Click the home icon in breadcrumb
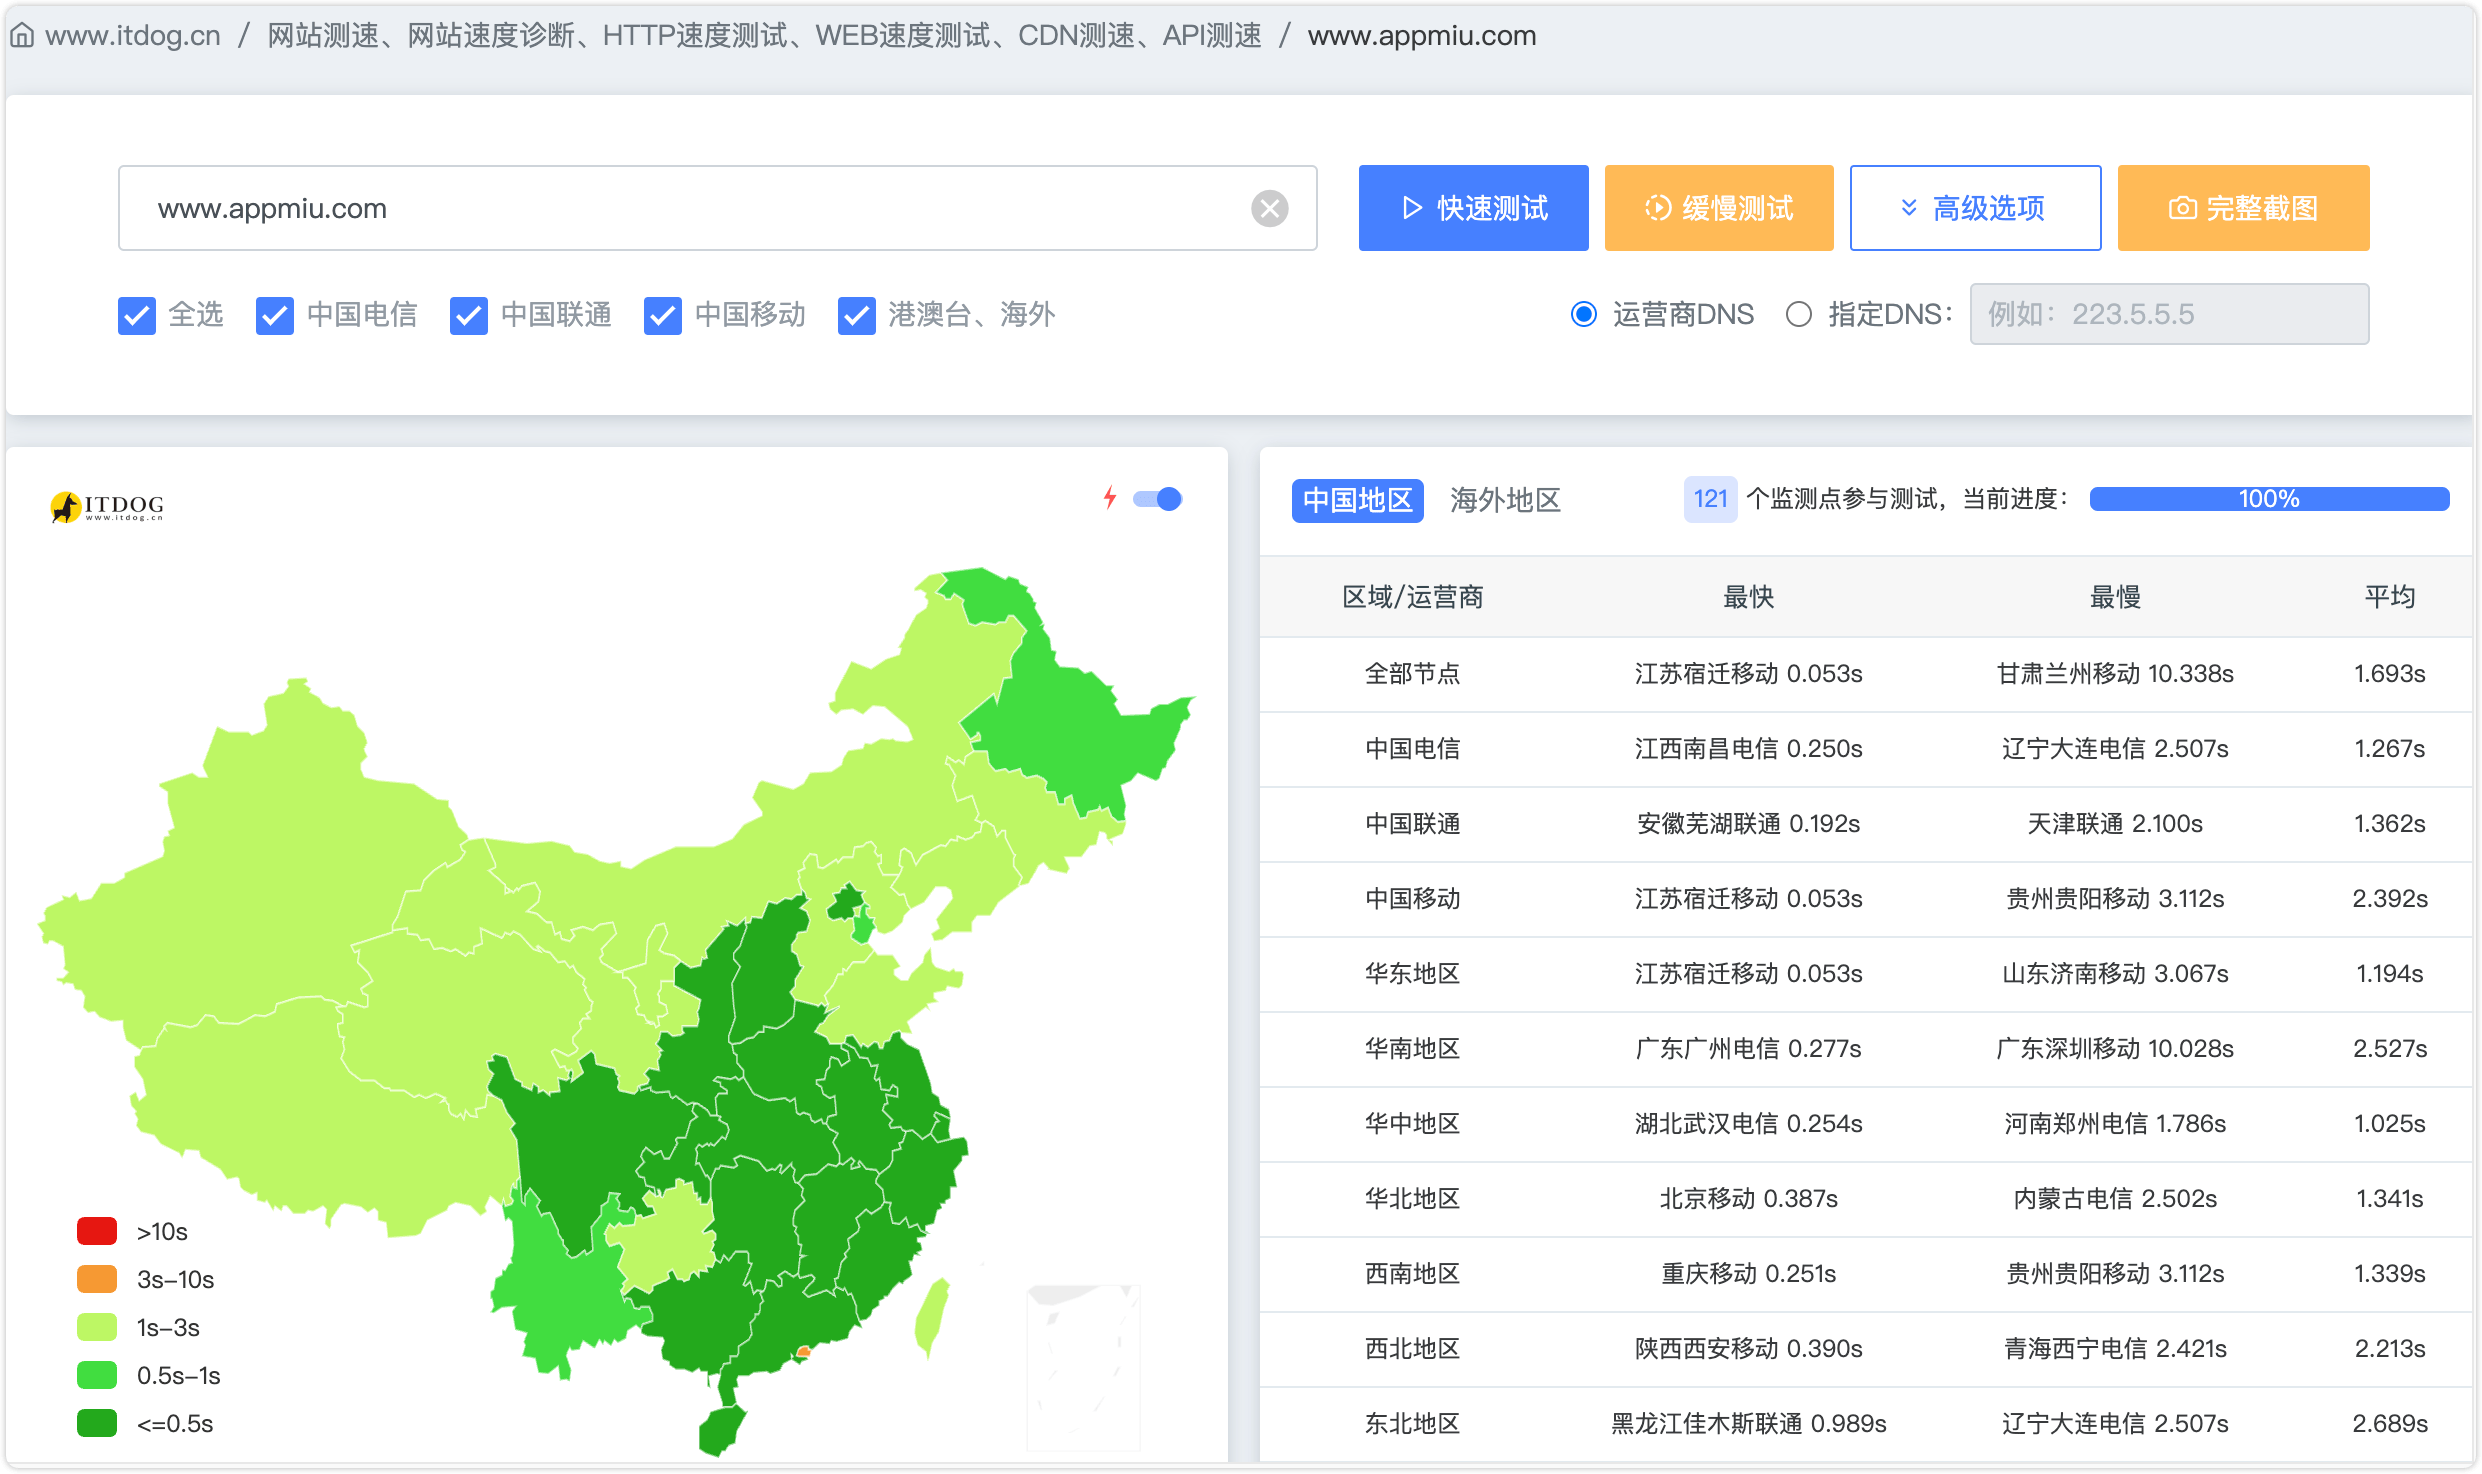Screen dimensions: 2482x1474 22,36
